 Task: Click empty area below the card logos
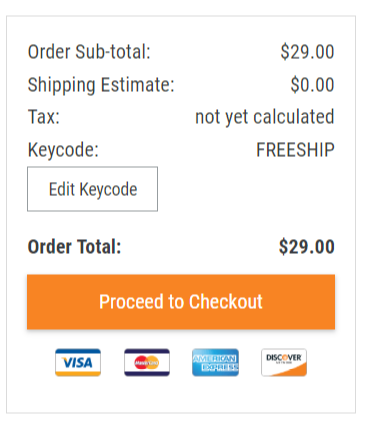tap(181, 395)
